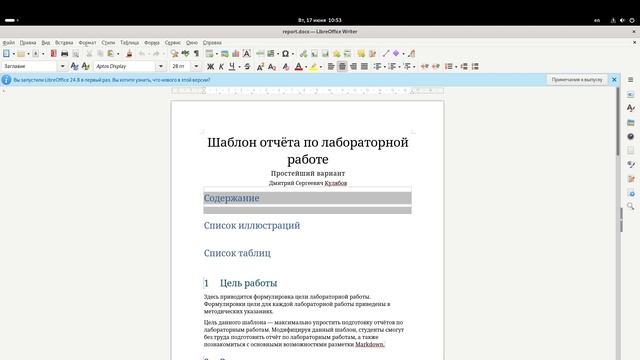Align paragraph to the right
The height and width of the screenshot is (360, 640).
tap(353, 66)
